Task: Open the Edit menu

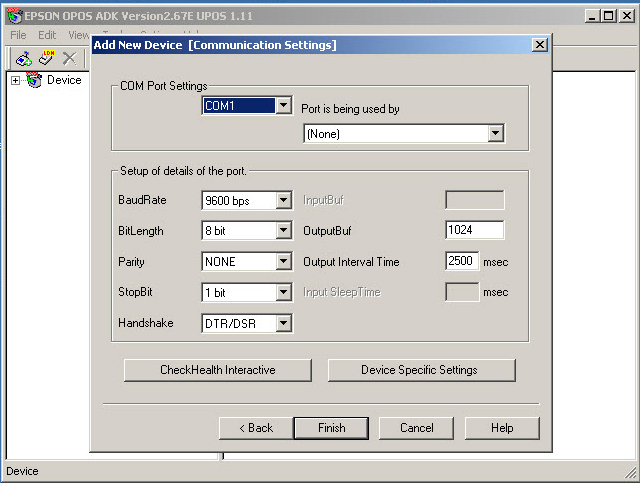Action: coord(47,36)
